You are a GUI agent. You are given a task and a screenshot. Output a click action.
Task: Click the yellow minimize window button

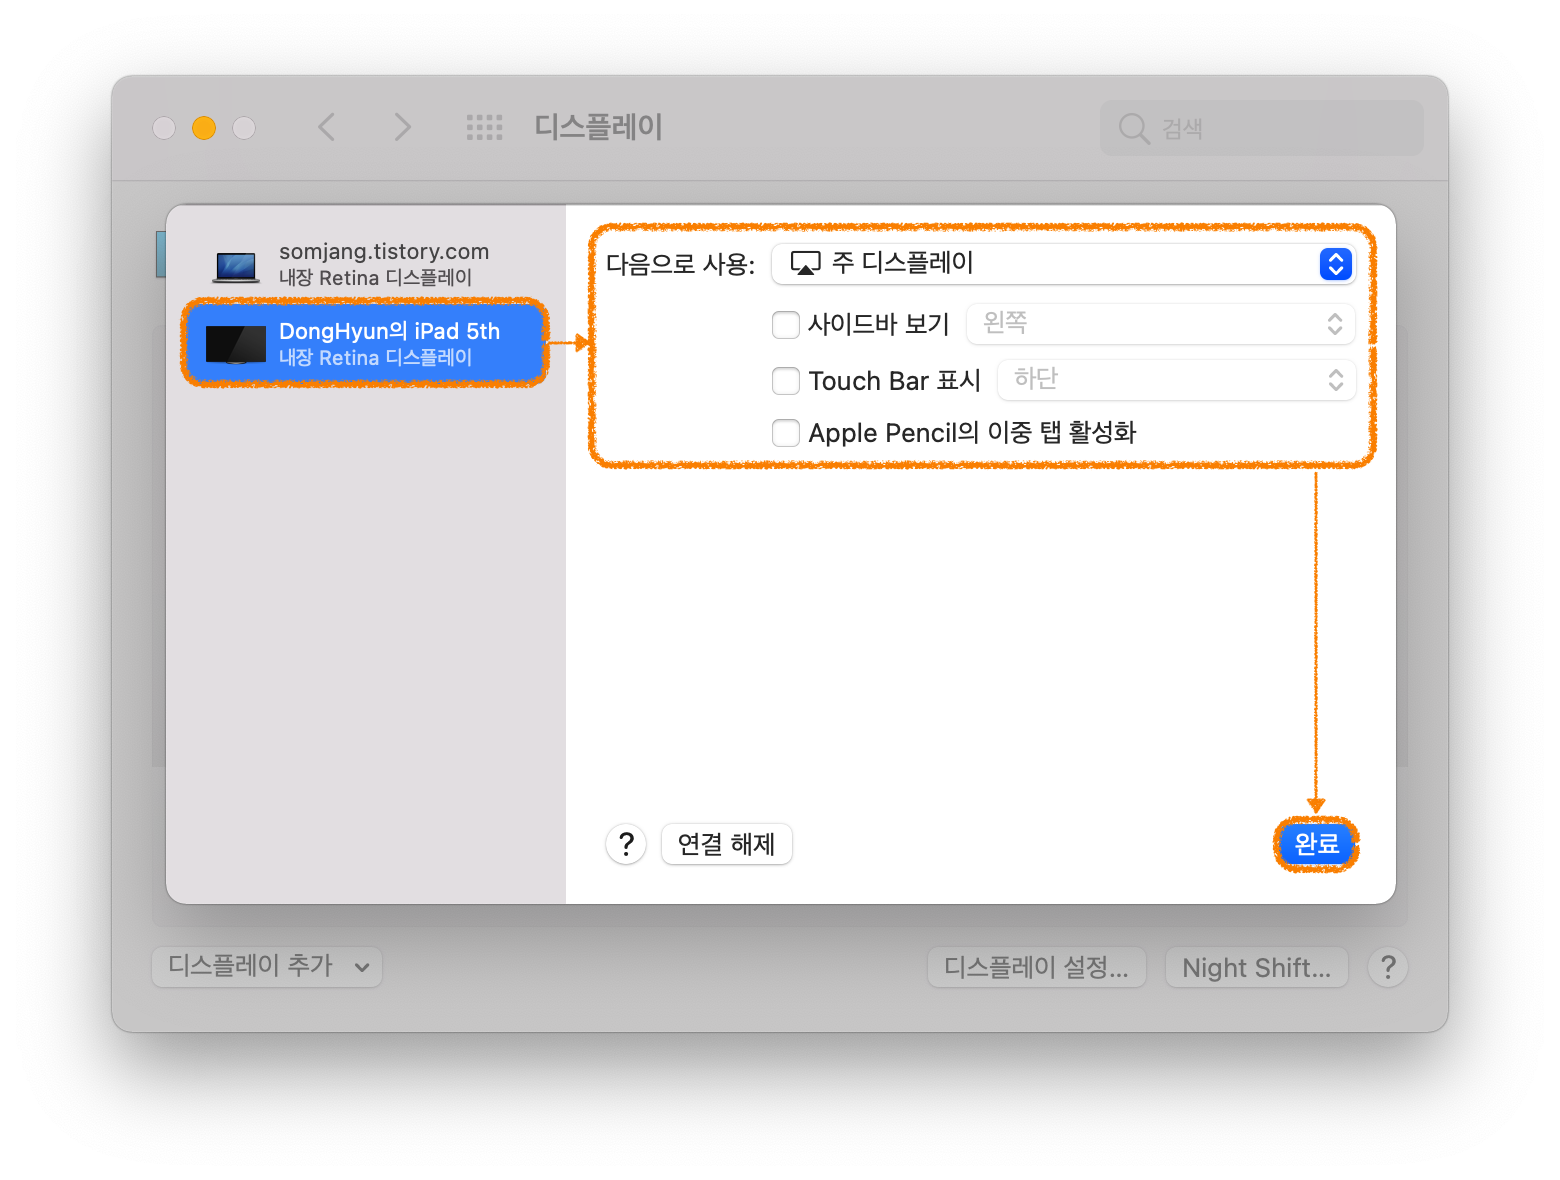click(204, 128)
